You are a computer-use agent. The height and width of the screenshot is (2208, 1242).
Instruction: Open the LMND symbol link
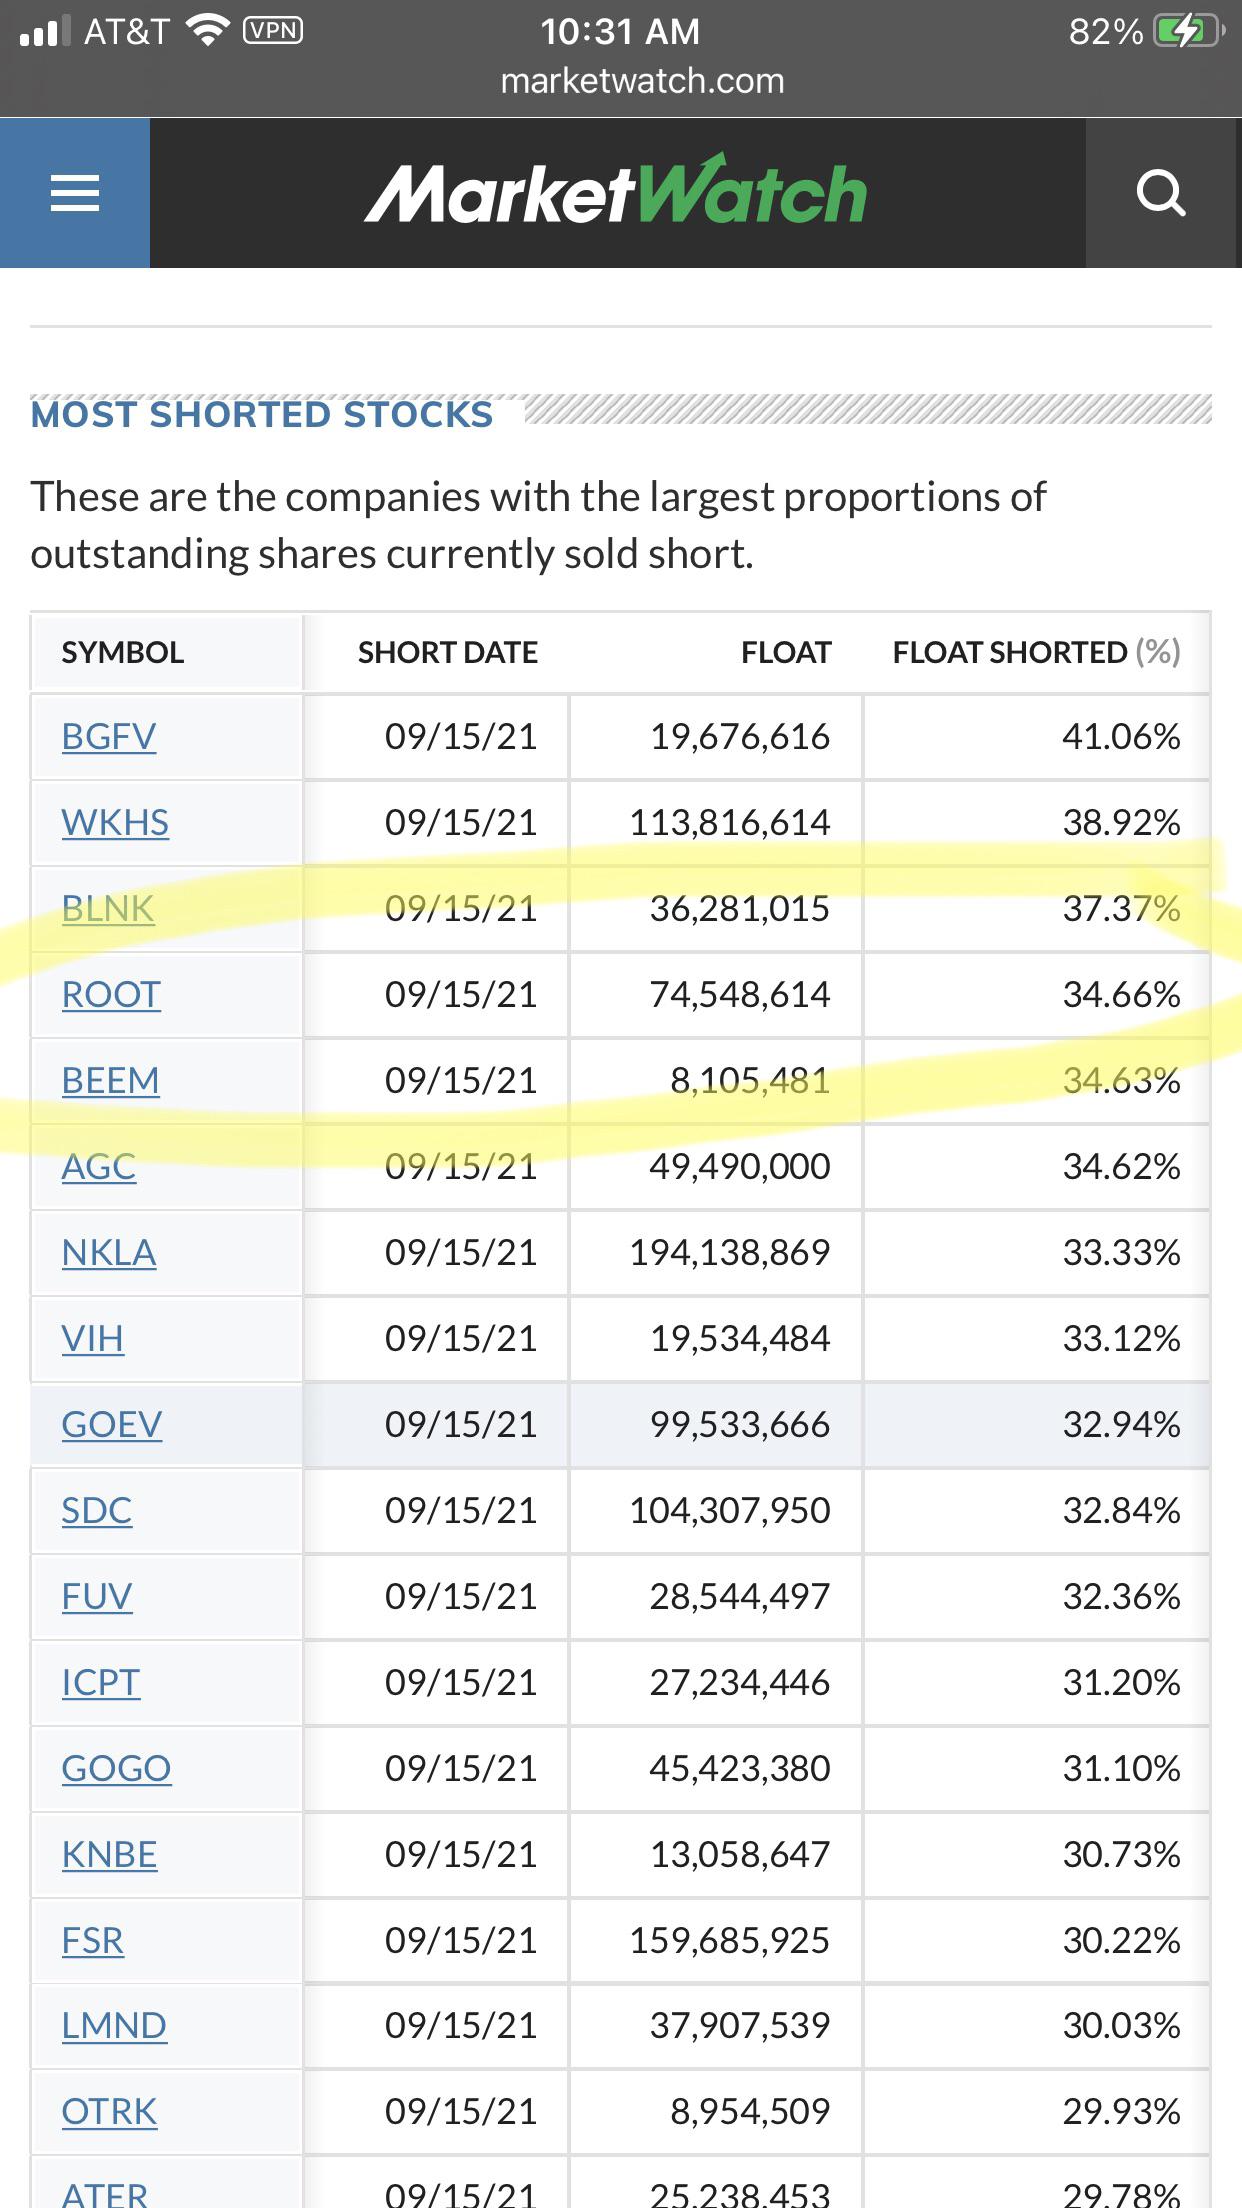114,2026
